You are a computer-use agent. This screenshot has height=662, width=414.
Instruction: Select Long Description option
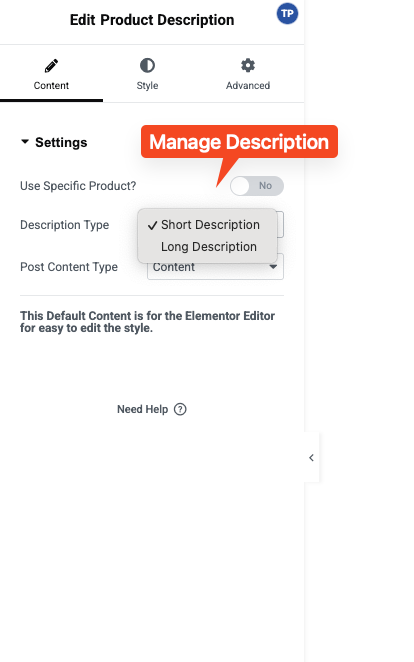pos(207,247)
